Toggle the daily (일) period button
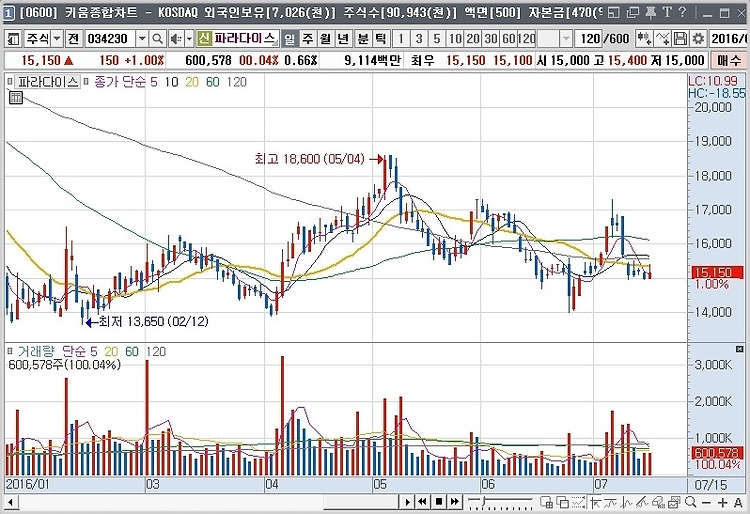This screenshot has width=750, height=514. click(289, 38)
